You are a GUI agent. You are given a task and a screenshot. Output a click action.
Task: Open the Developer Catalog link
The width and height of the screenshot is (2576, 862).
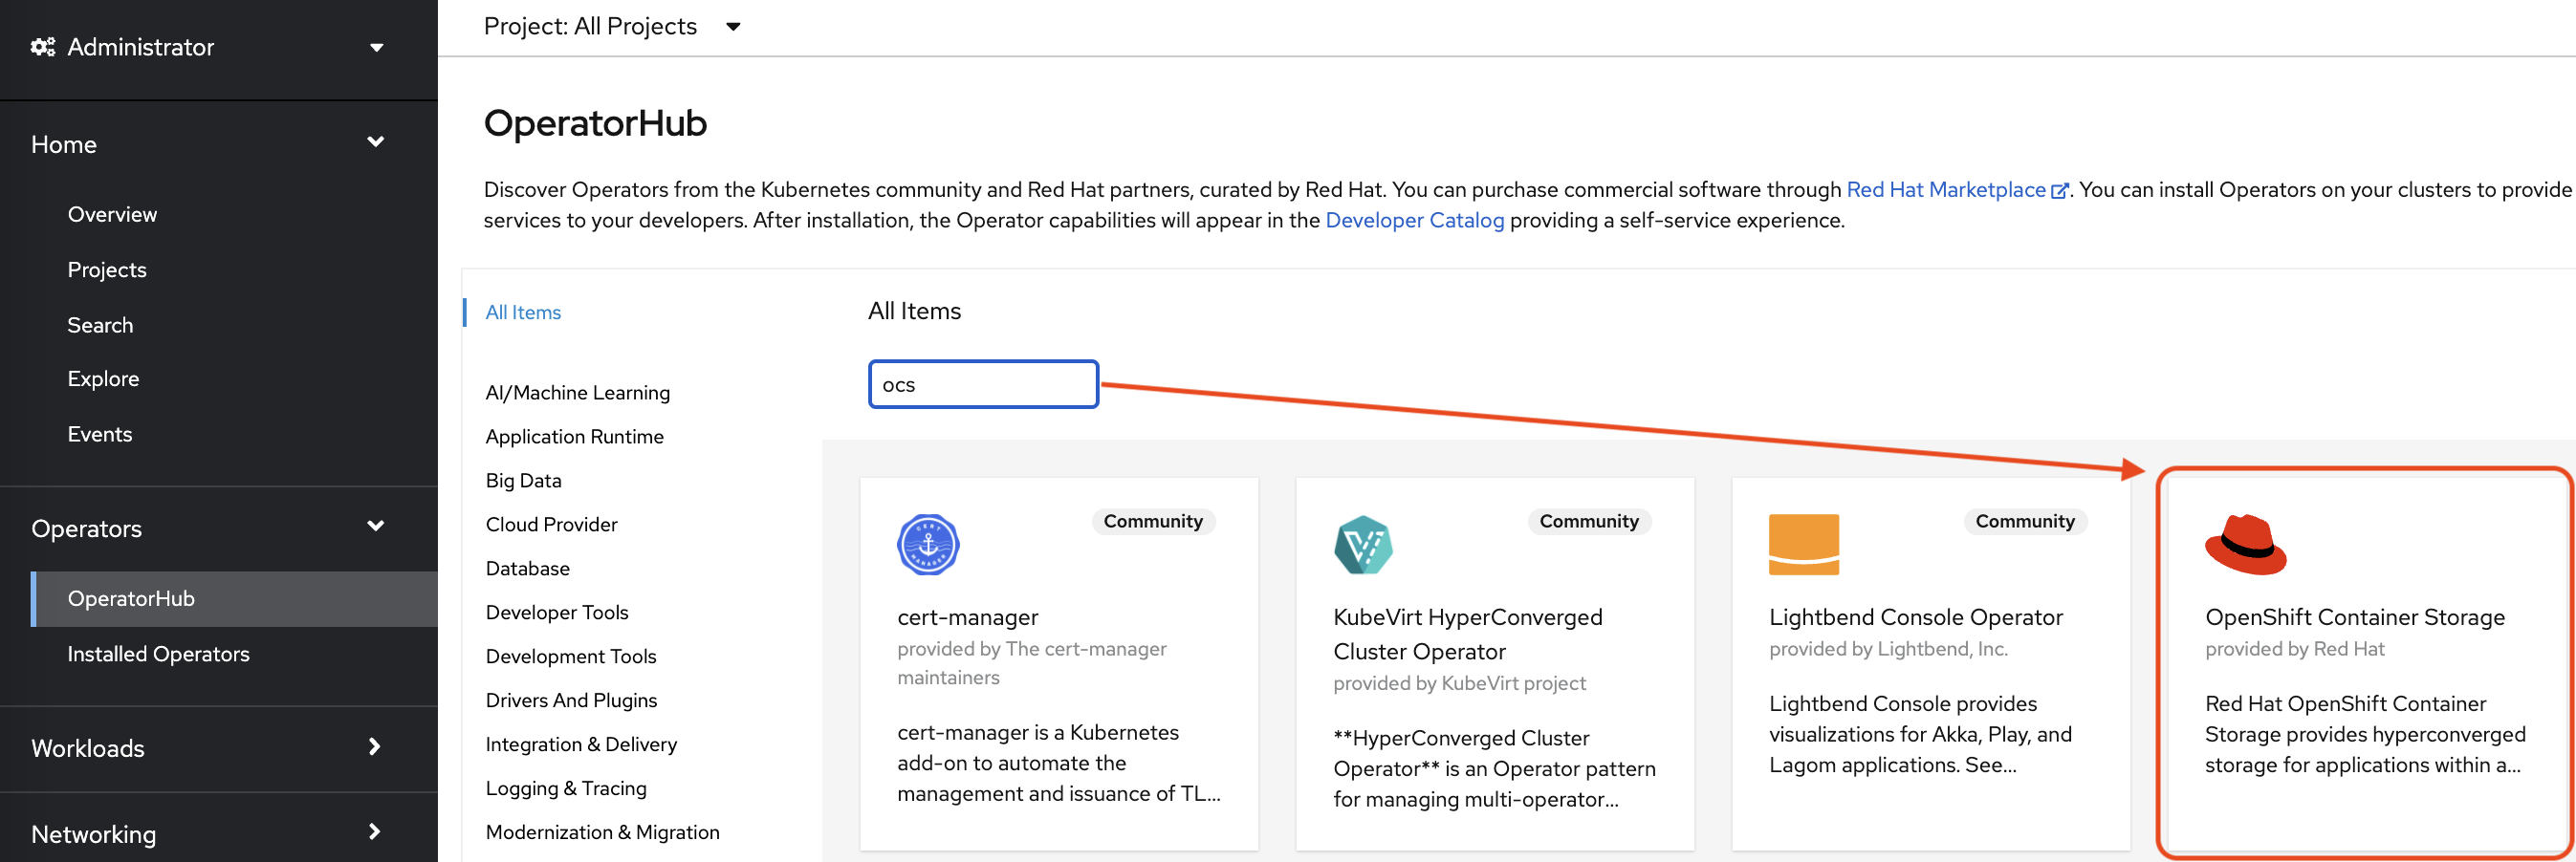coord(1414,221)
